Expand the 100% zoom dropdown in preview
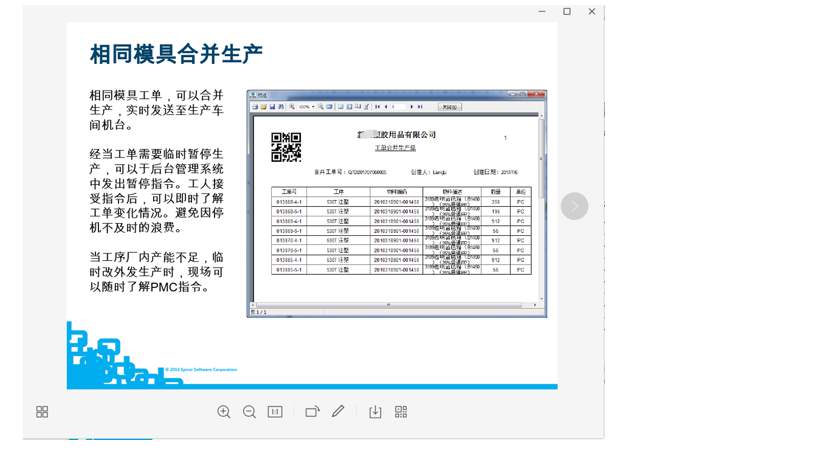The width and height of the screenshot is (833, 468). [312, 107]
